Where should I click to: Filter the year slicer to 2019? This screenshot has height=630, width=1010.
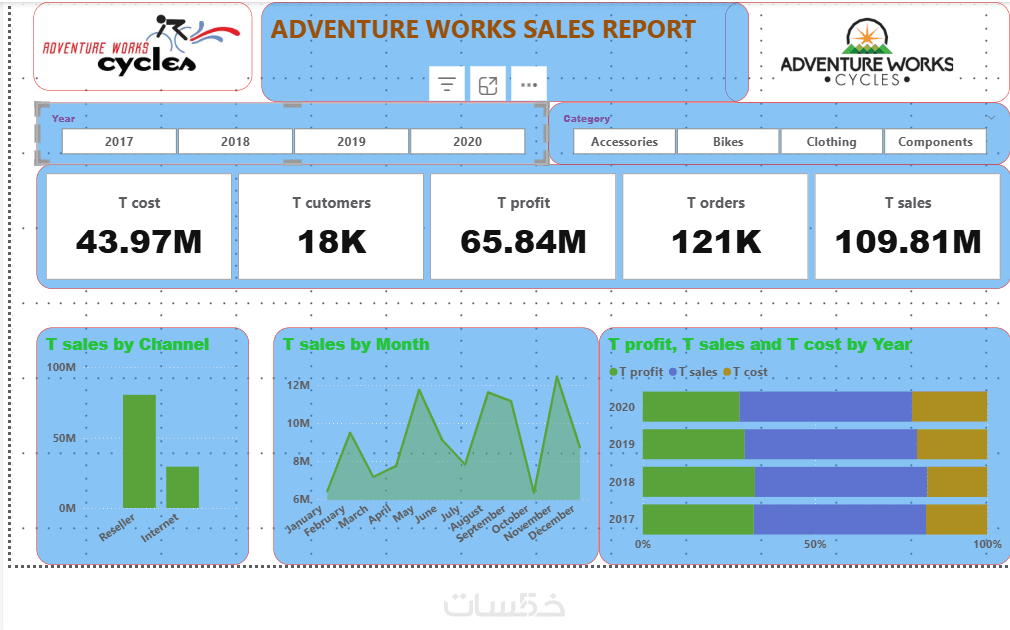click(x=351, y=142)
